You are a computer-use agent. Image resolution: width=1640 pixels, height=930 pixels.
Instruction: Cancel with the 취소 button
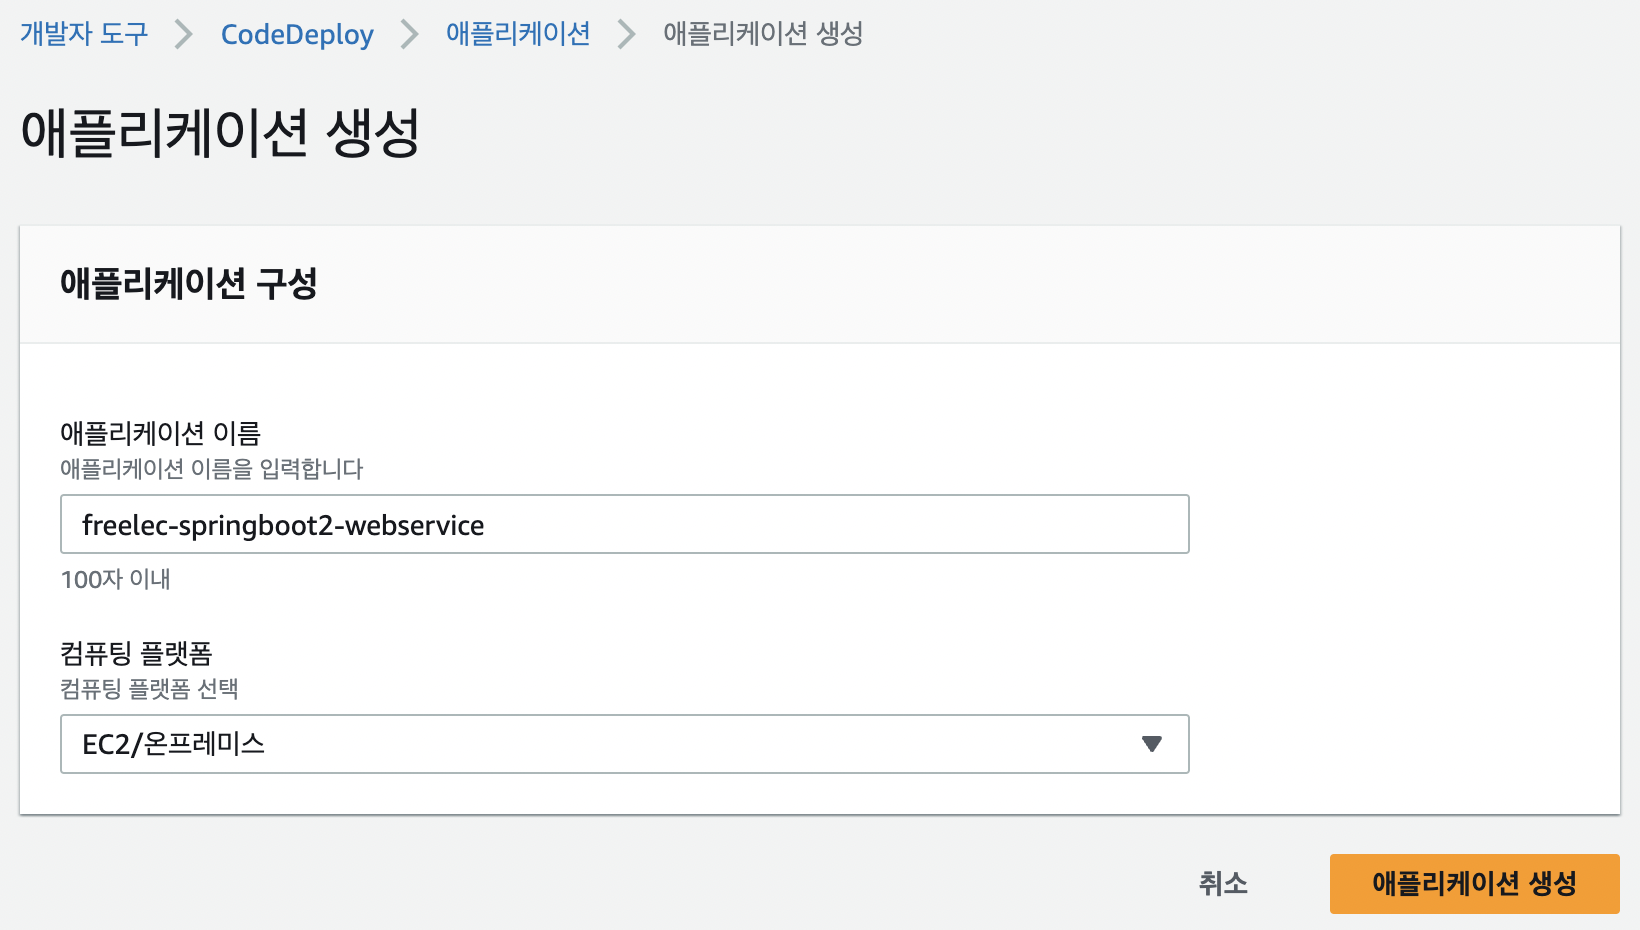[x=1223, y=884]
